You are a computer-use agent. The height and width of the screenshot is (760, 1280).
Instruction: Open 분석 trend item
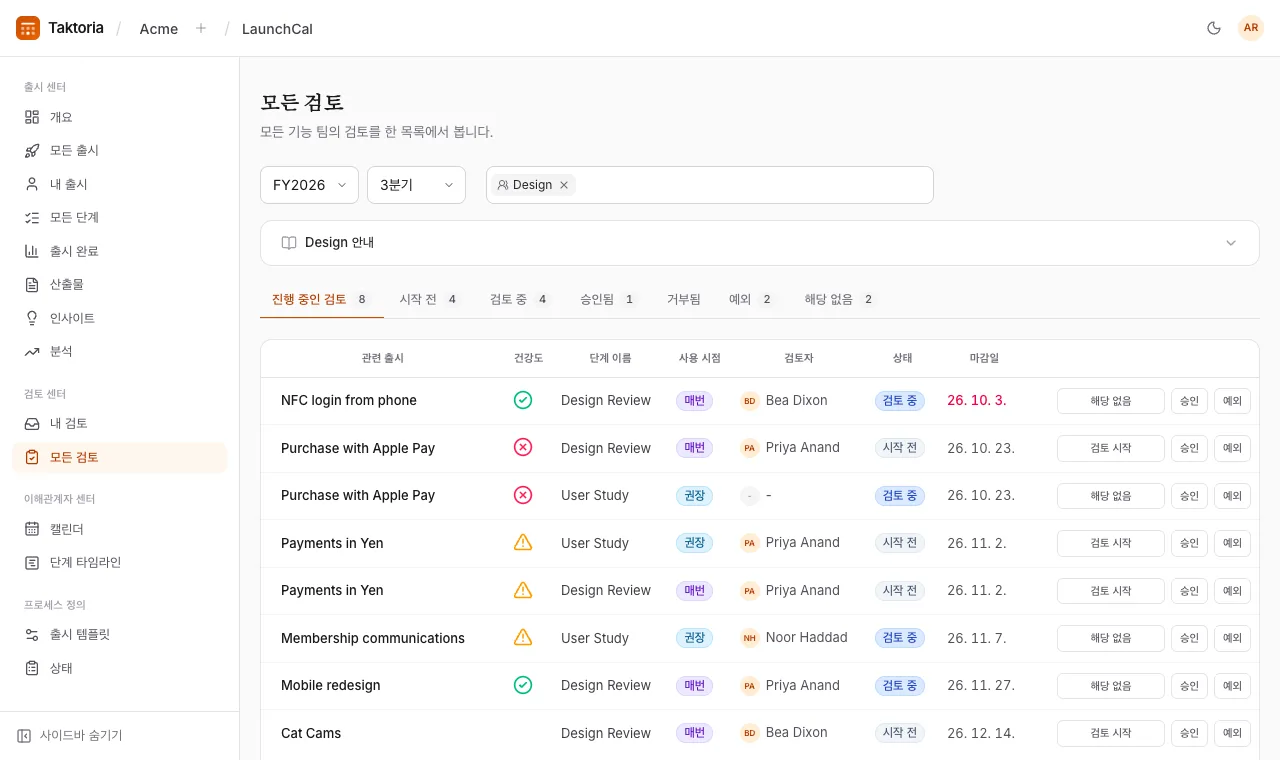119,351
